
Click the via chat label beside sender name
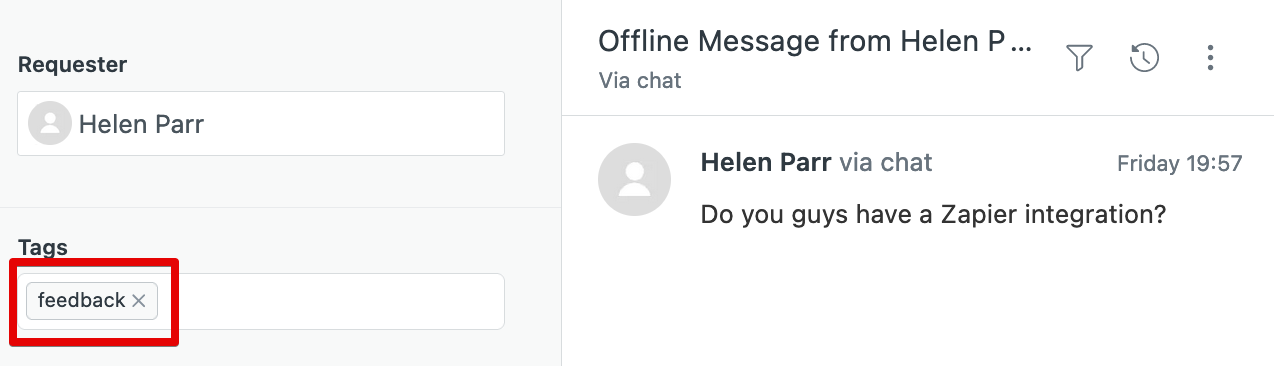[x=886, y=162]
